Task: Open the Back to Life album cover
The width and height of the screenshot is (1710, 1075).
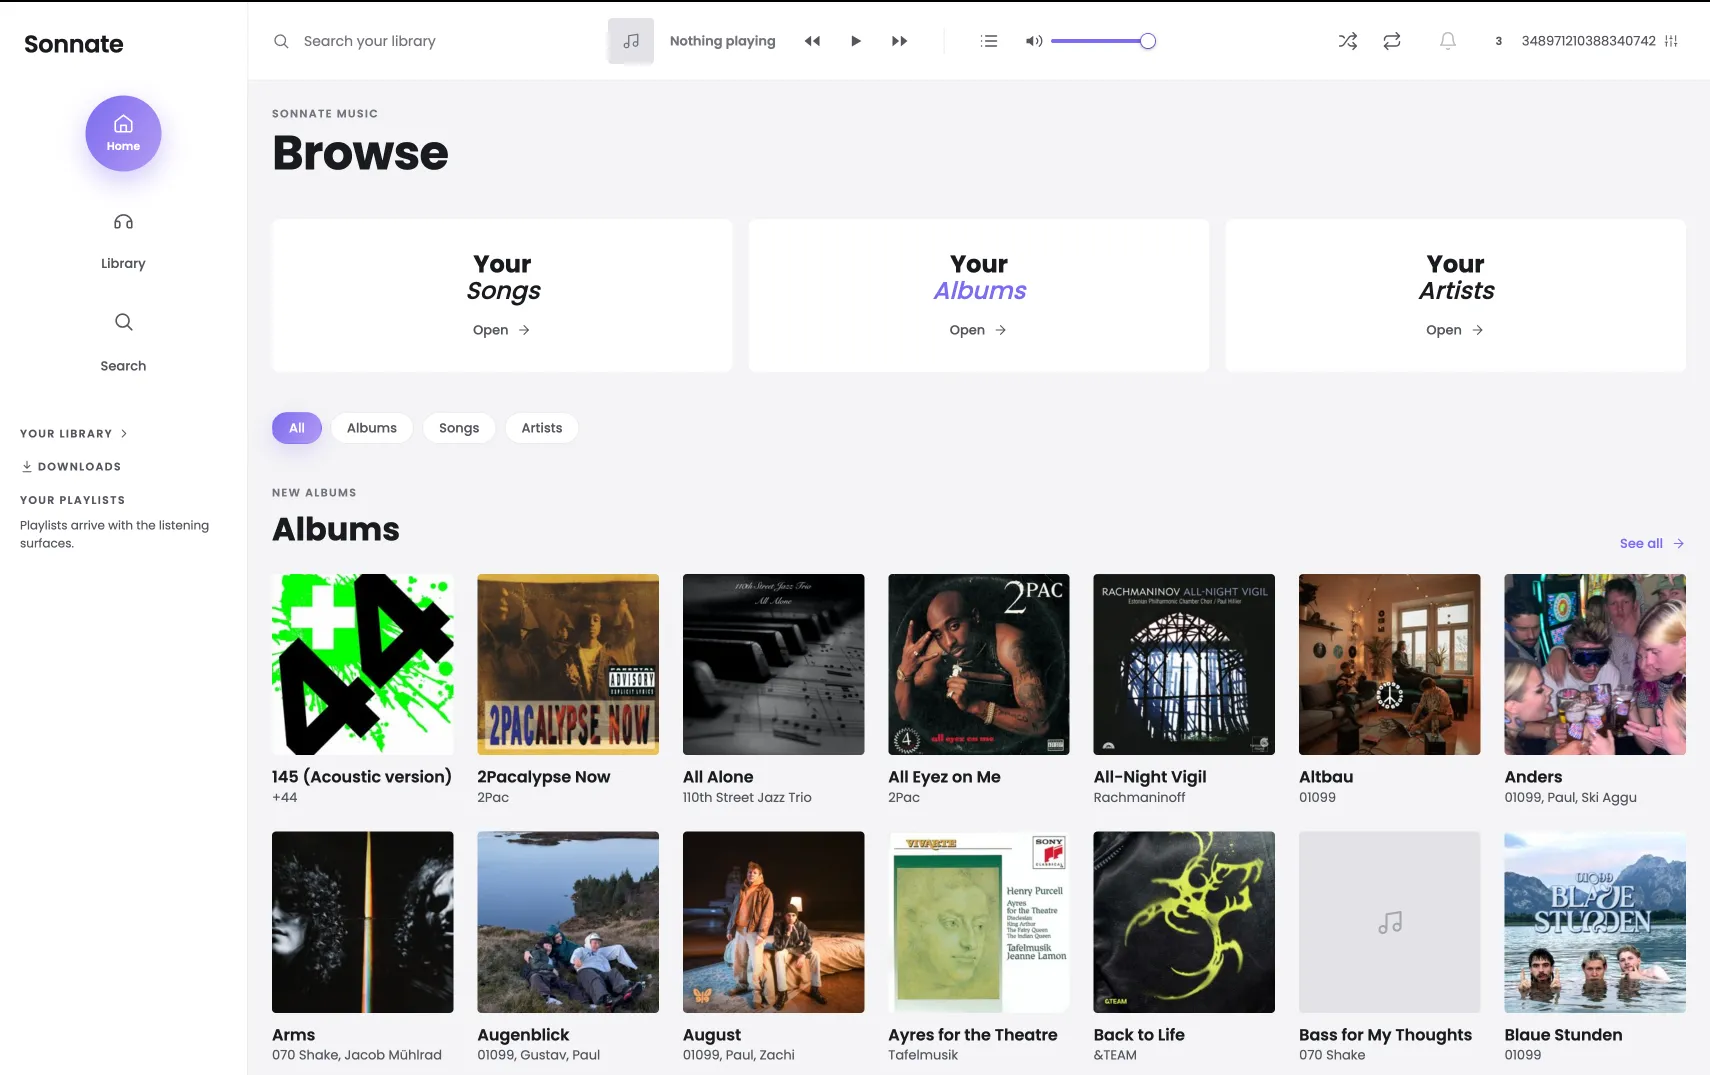Action: pyautogui.click(x=1184, y=922)
